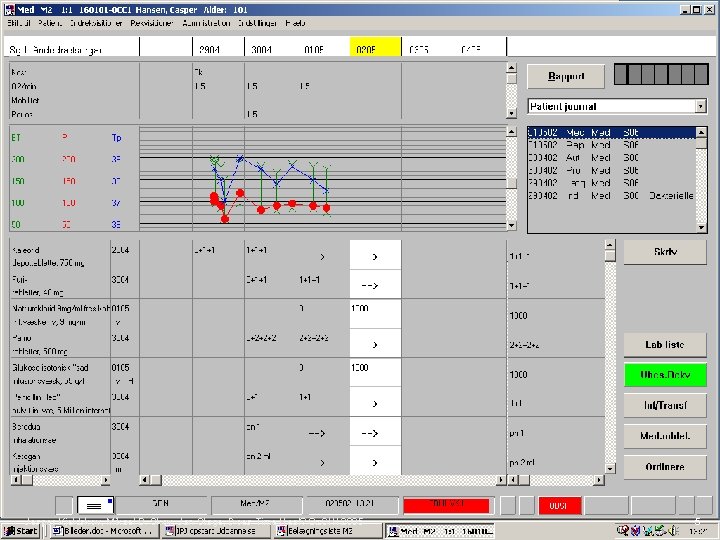Click the application icon in the title bar
This screenshot has height=540, width=720.
click(x=9, y=9)
